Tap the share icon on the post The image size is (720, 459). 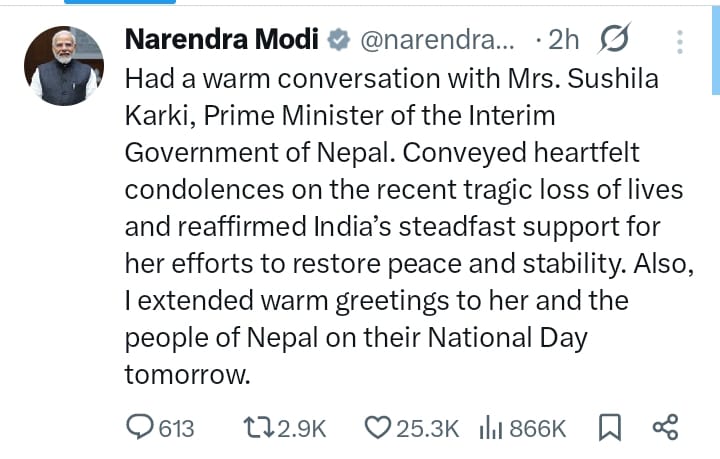pos(665,427)
